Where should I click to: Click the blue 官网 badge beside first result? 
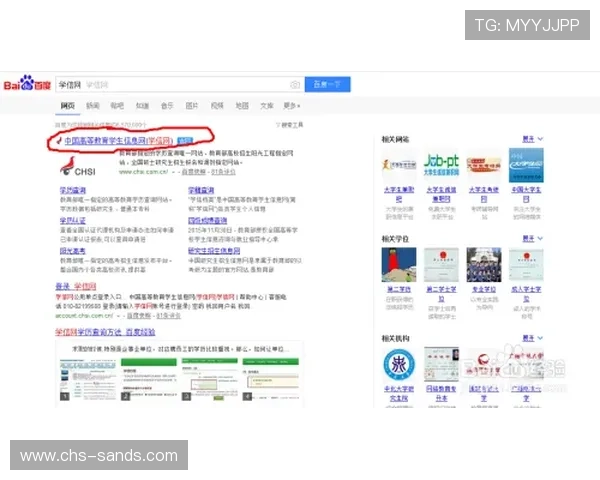[x=185, y=141]
